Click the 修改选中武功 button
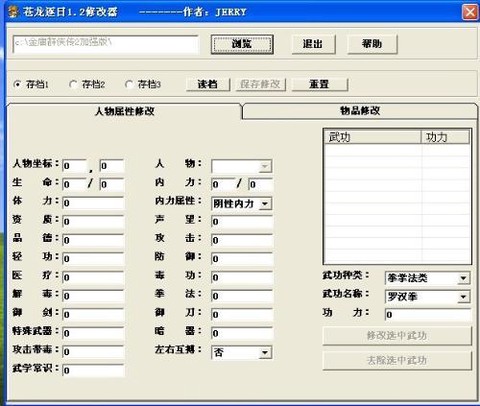The width and height of the screenshot is (480, 406). [x=397, y=336]
